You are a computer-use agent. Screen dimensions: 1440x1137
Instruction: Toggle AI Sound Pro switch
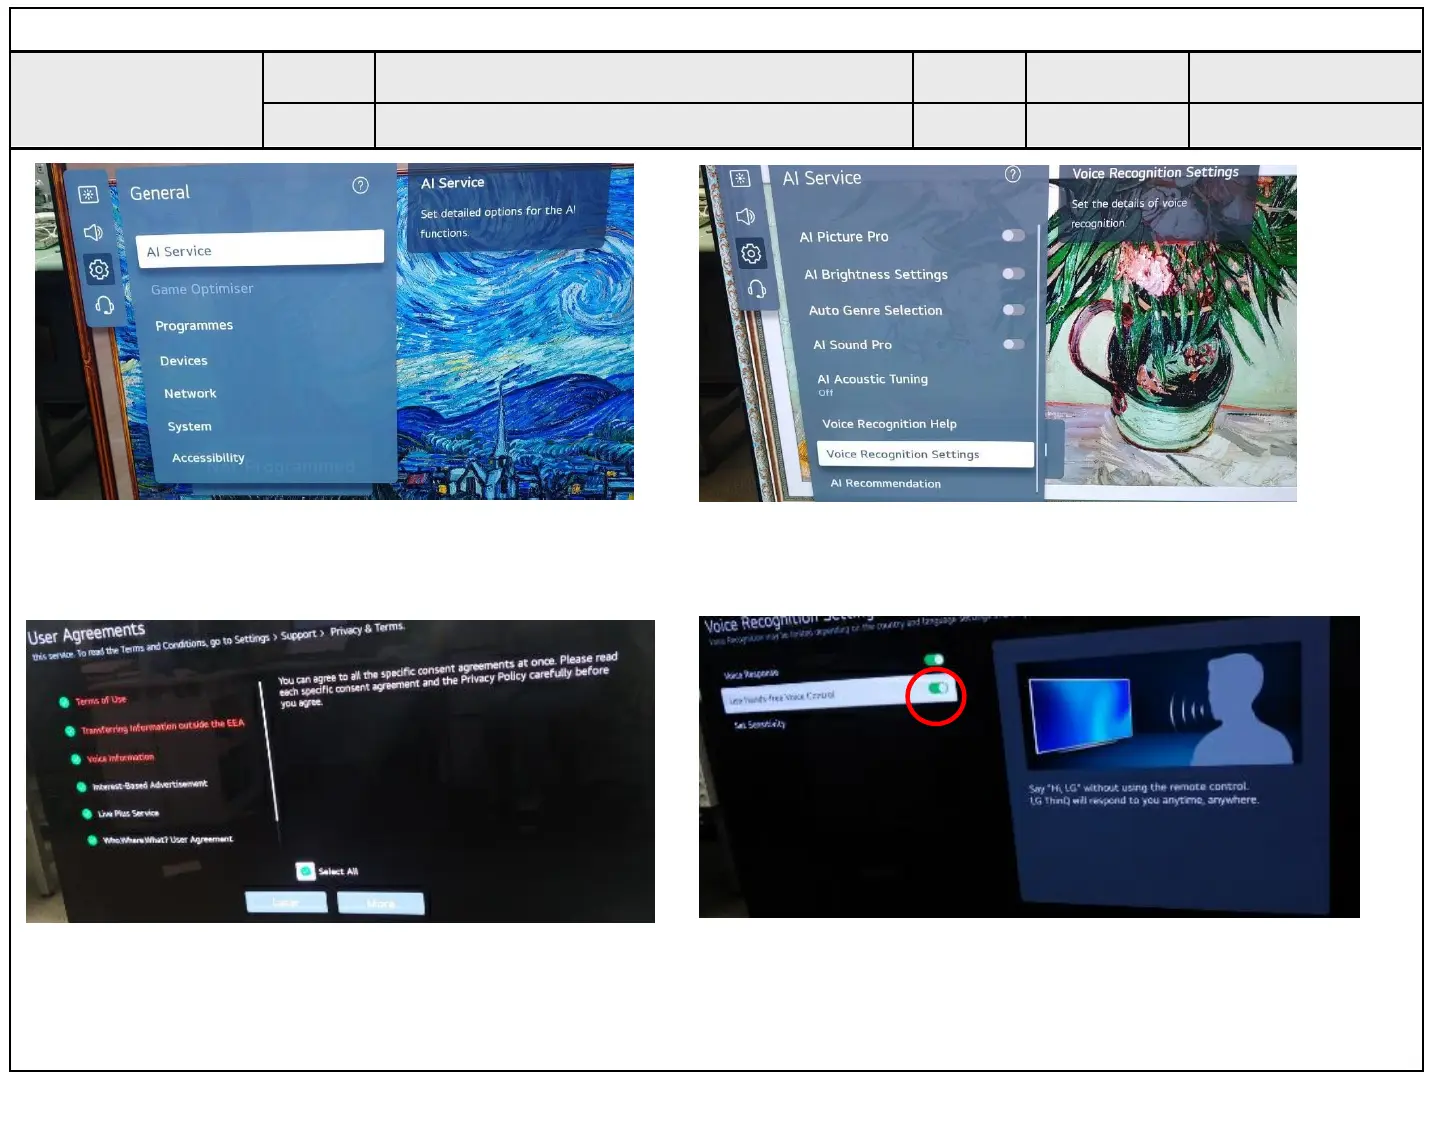[1014, 344]
